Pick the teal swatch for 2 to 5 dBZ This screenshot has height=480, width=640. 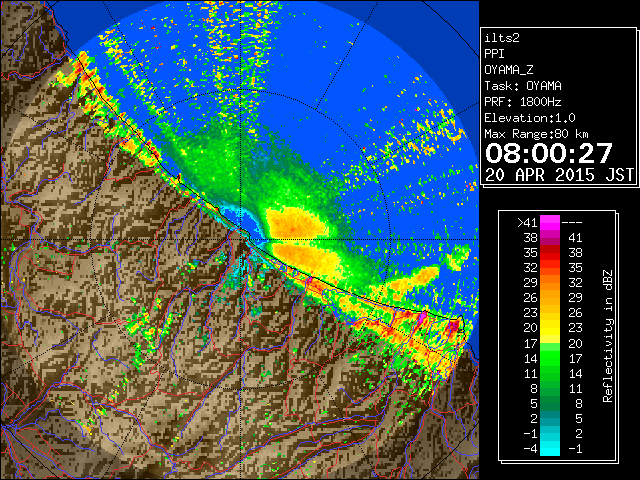click(550, 418)
